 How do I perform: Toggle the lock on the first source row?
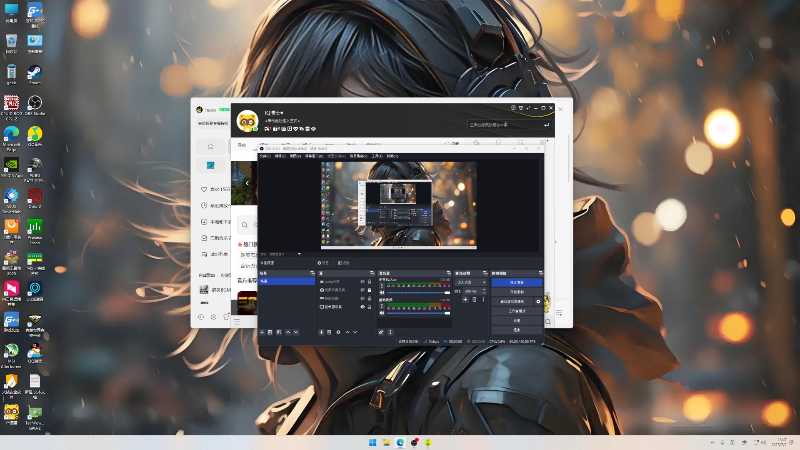pos(369,282)
